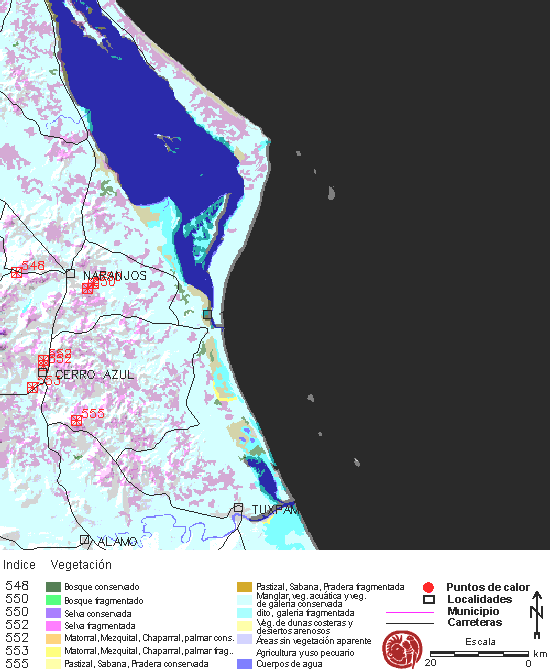Click the kilometer scale bar

tap(479, 654)
